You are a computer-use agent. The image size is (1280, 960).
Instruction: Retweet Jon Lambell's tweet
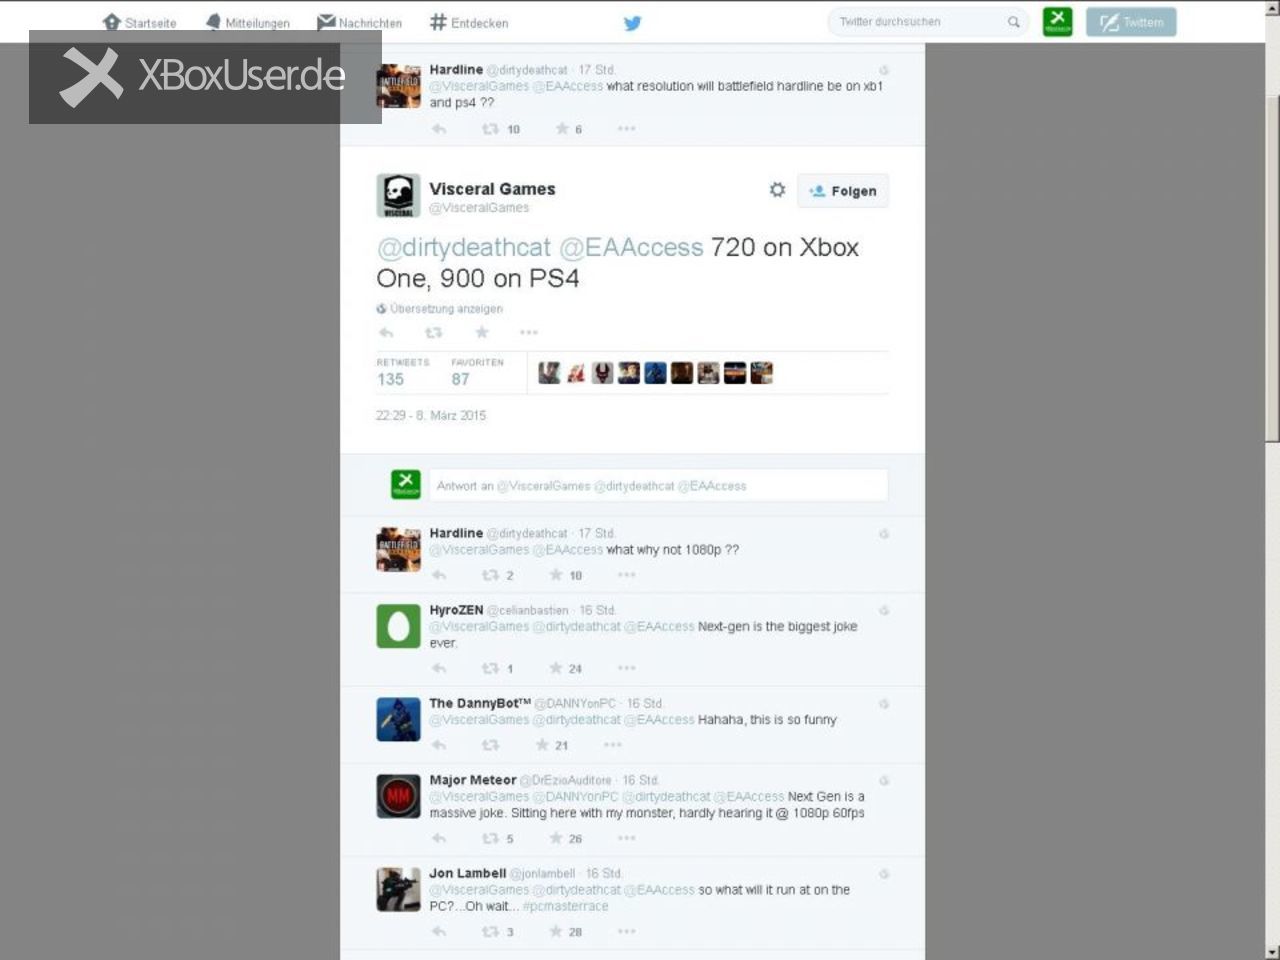pos(490,931)
